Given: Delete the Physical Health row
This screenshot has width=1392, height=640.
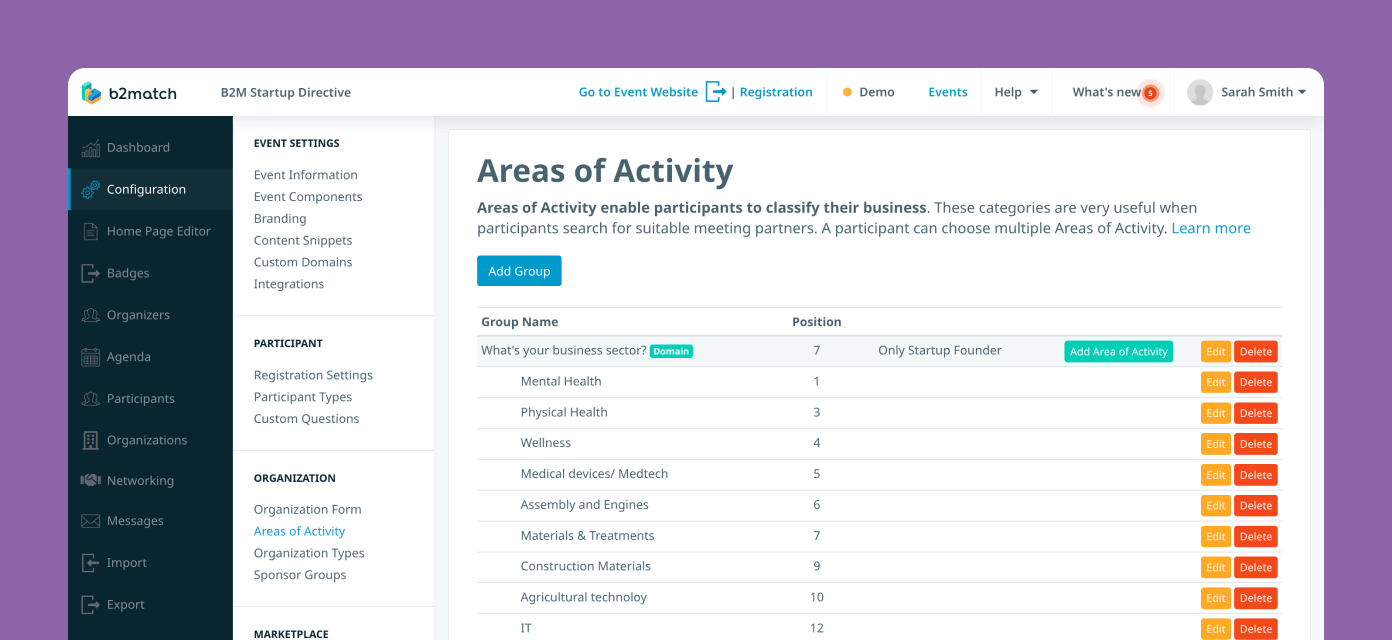Looking at the screenshot, I should pyautogui.click(x=1256, y=413).
